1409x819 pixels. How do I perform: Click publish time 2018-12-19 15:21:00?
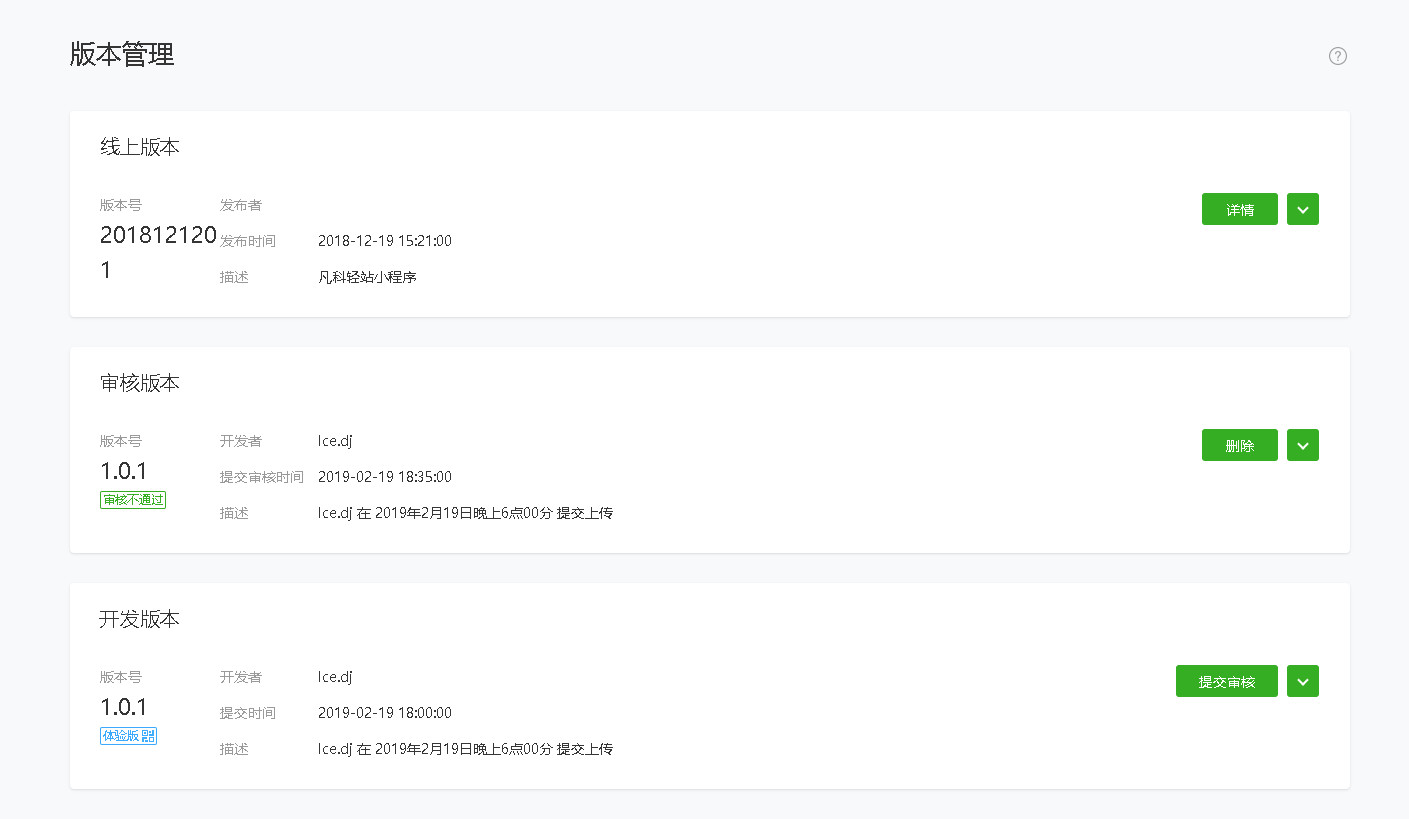[385, 241]
